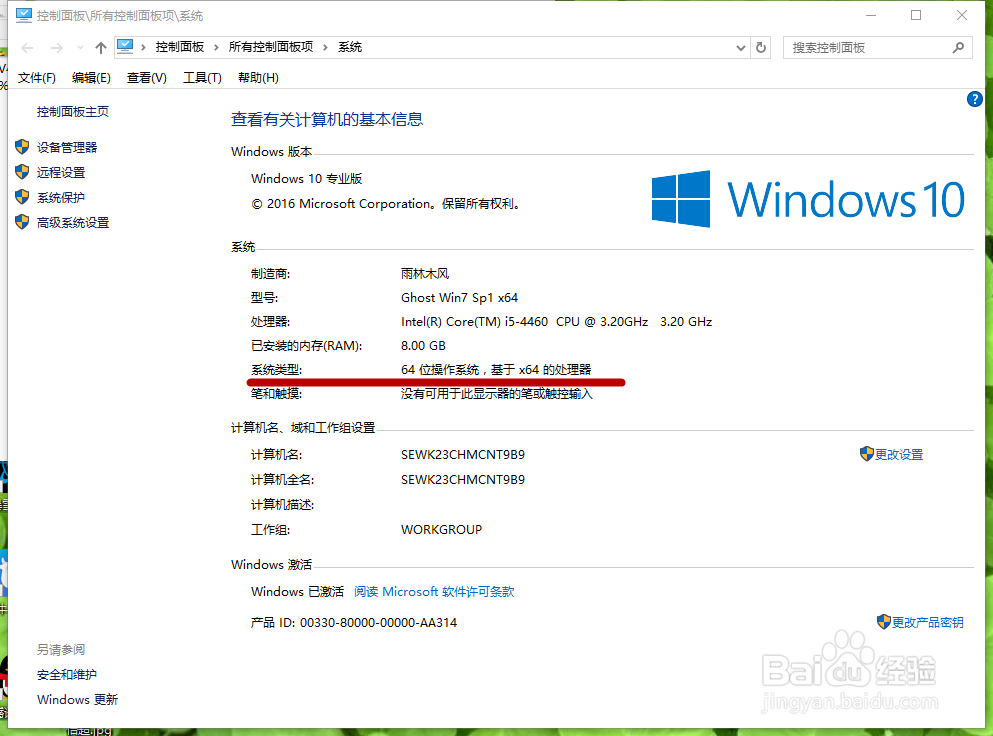Open Windows 更新 link
The width and height of the screenshot is (993, 736).
[x=77, y=700]
